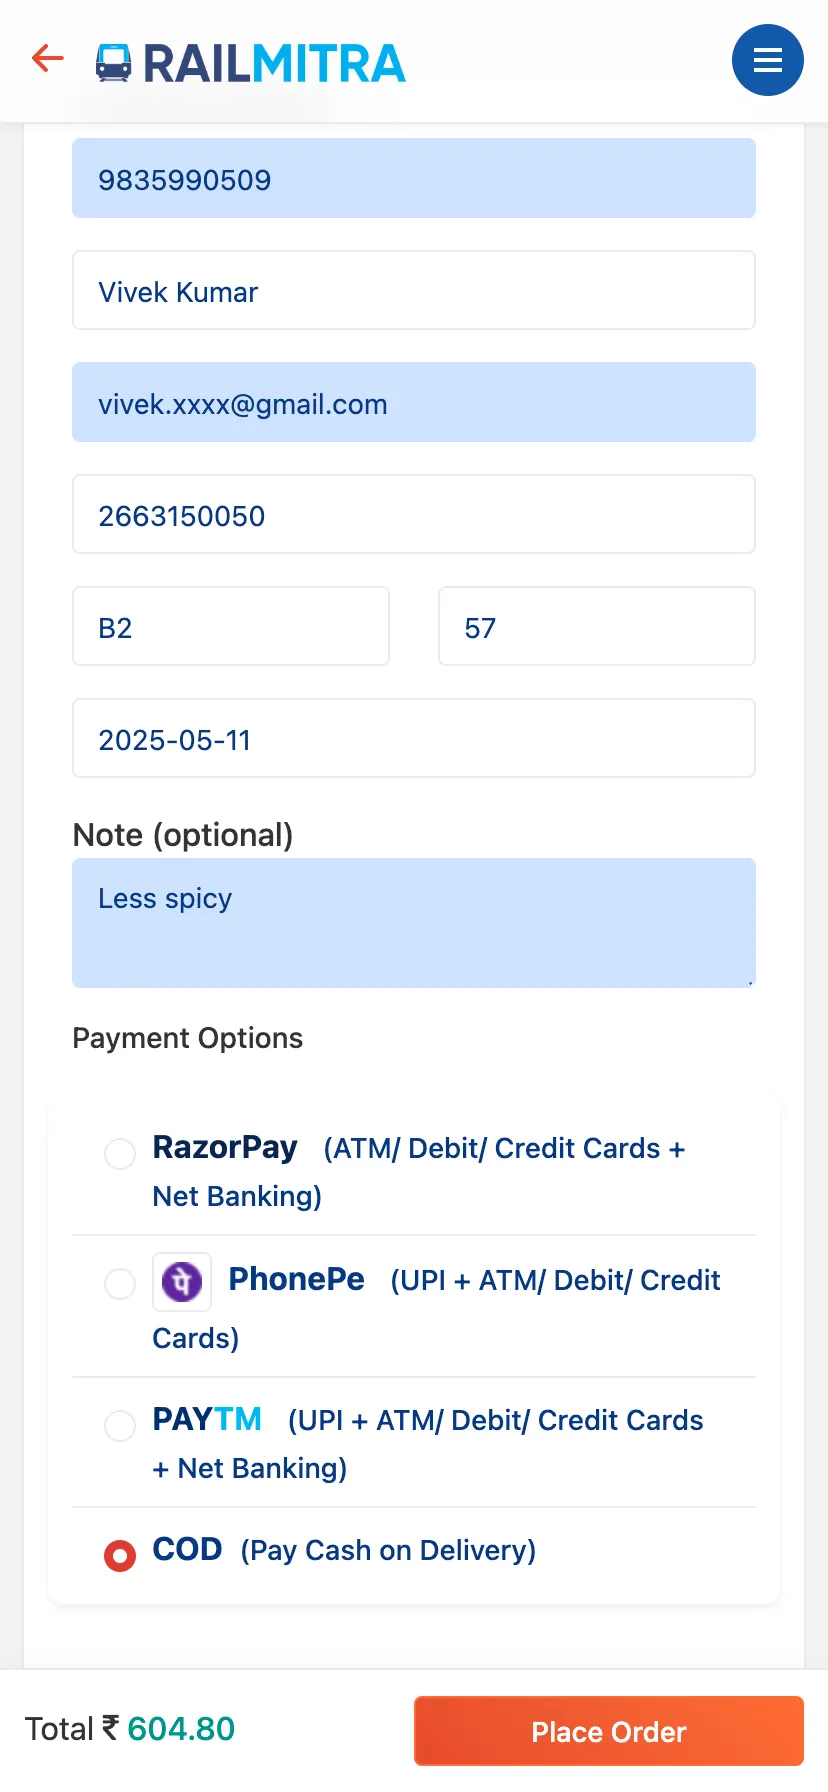The width and height of the screenshot is (828, 1792).
Task: Click the RailMitra train logo icon
Action: [113, 62]
